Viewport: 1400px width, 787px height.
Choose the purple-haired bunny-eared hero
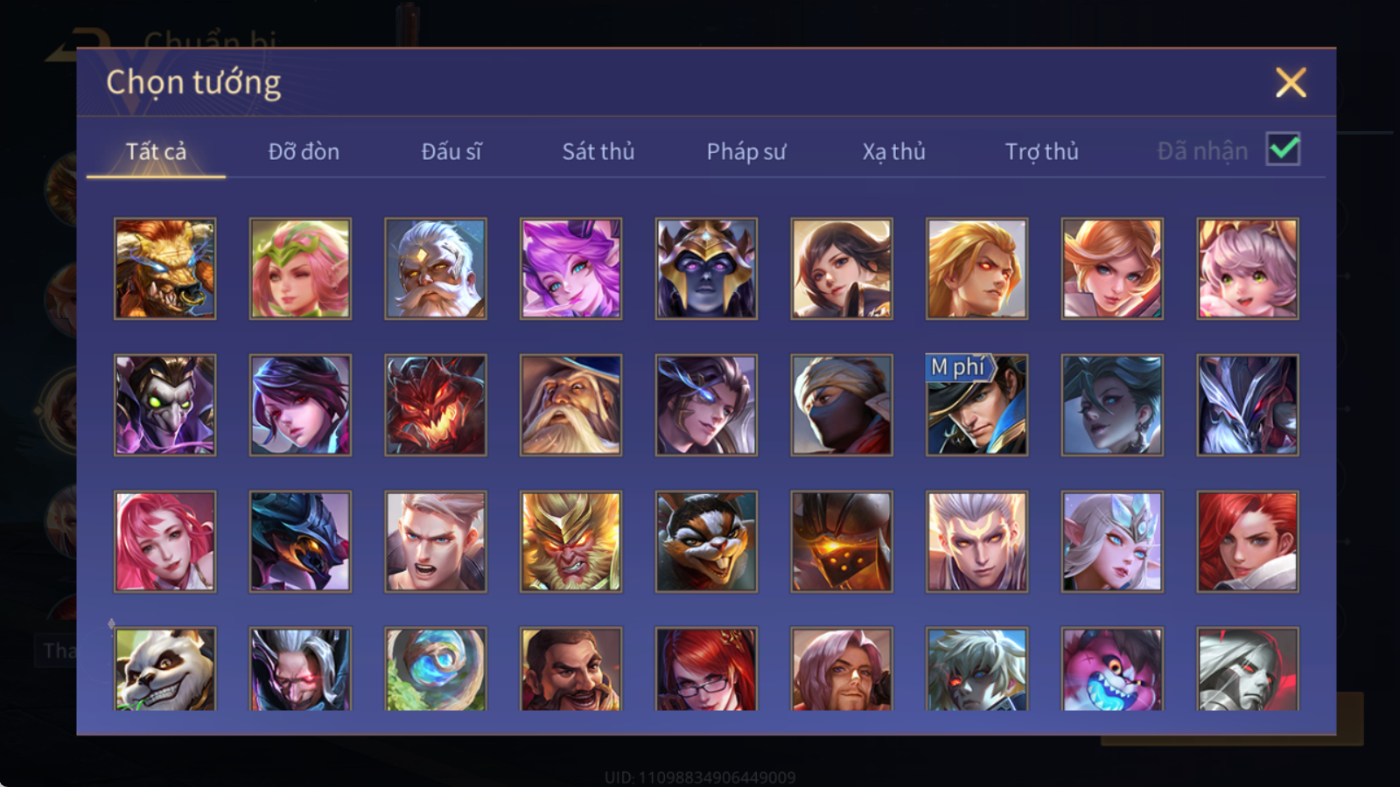pos(571,269)
